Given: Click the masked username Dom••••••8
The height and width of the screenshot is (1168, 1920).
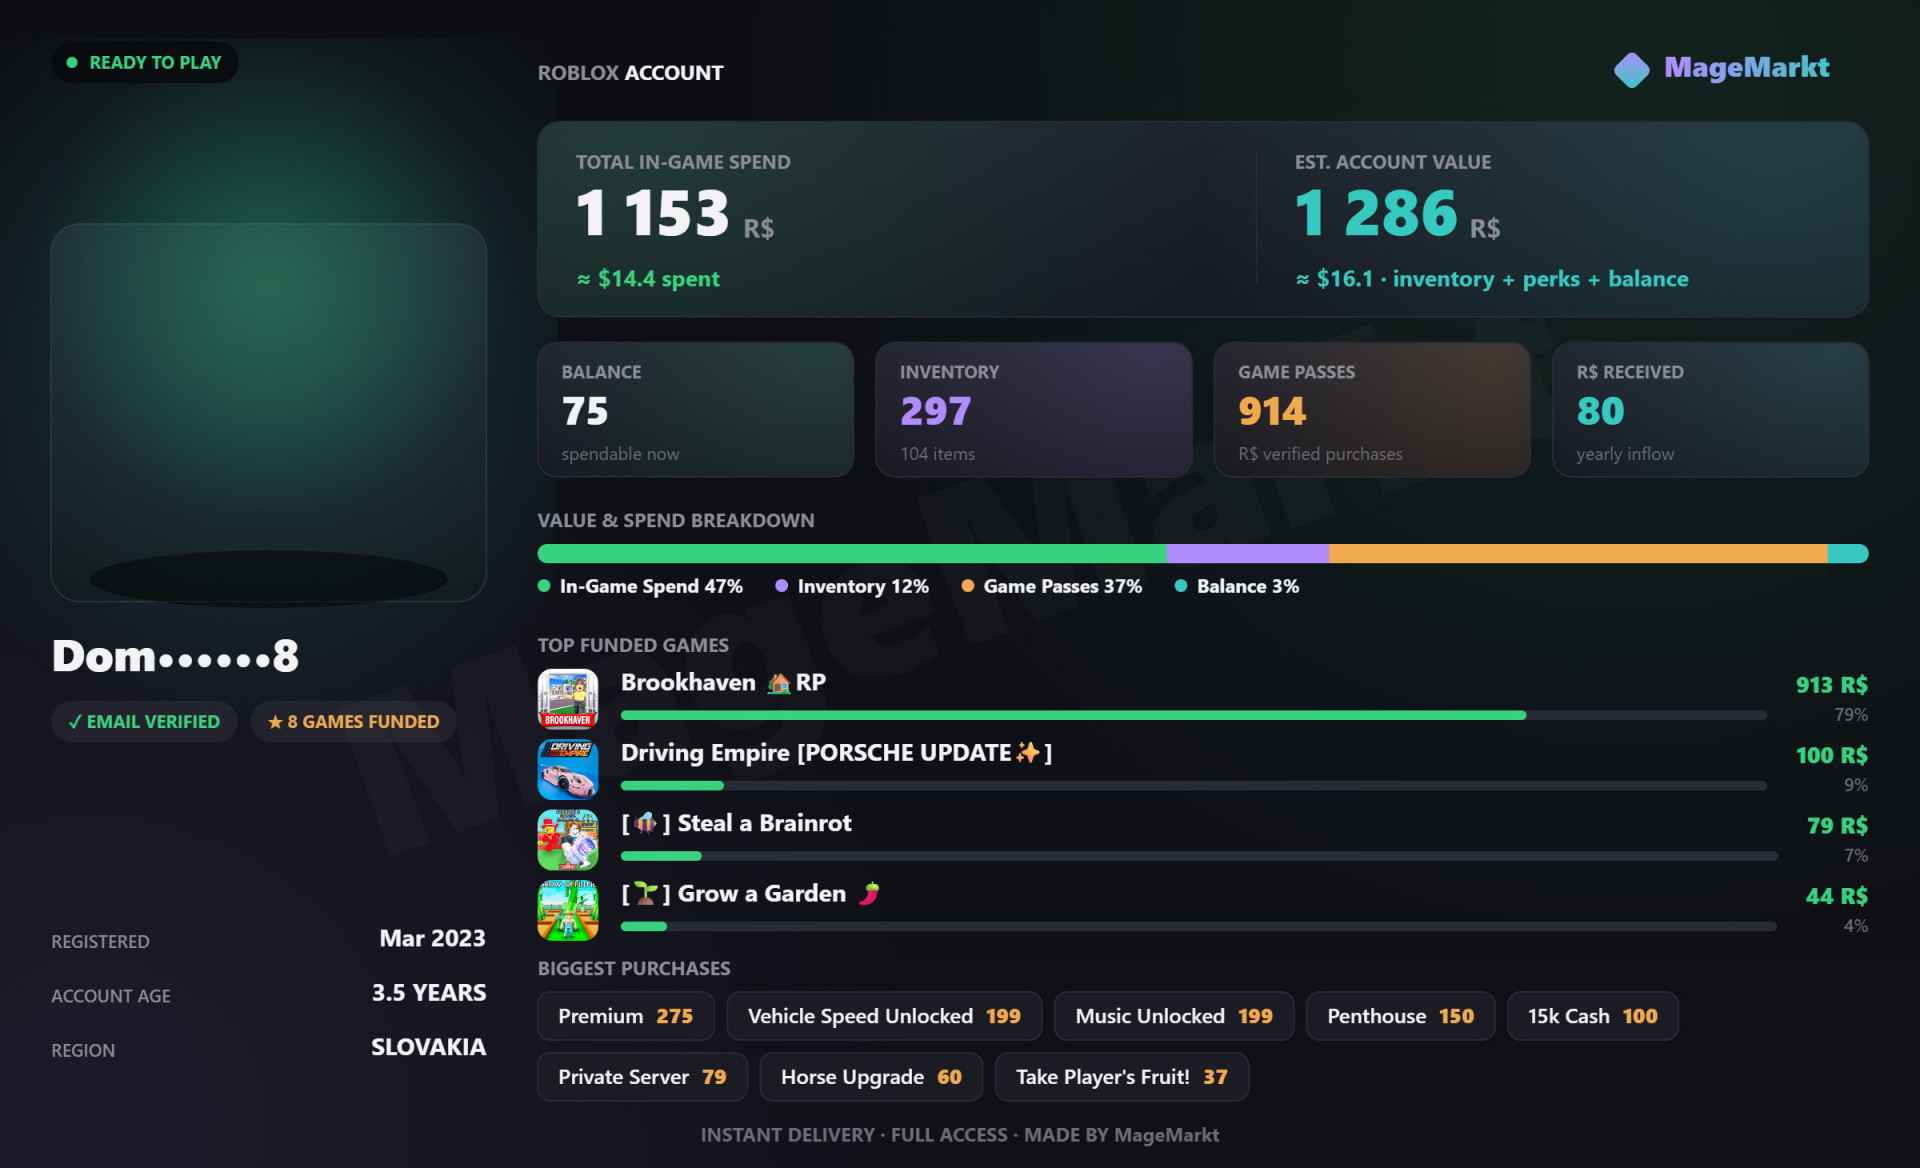Looking at the screenshot, I should 175,656.
